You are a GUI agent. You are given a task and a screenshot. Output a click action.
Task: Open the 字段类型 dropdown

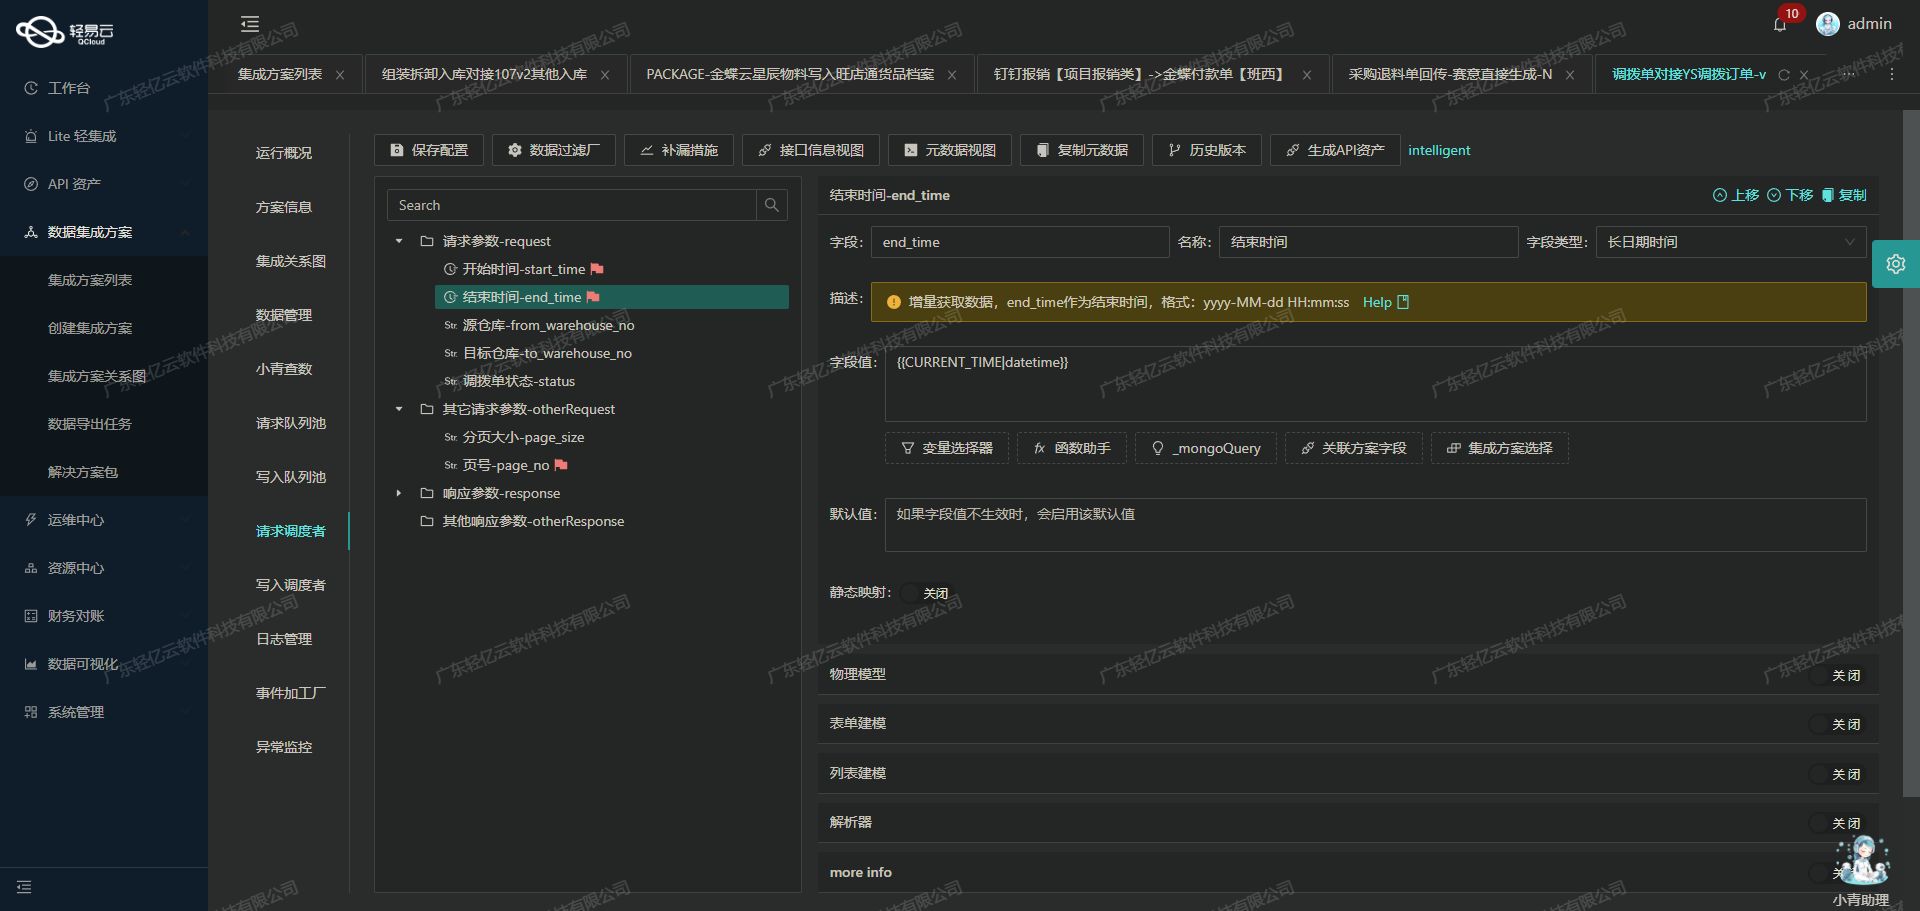pyautogui.click(x=1731, y=242)
